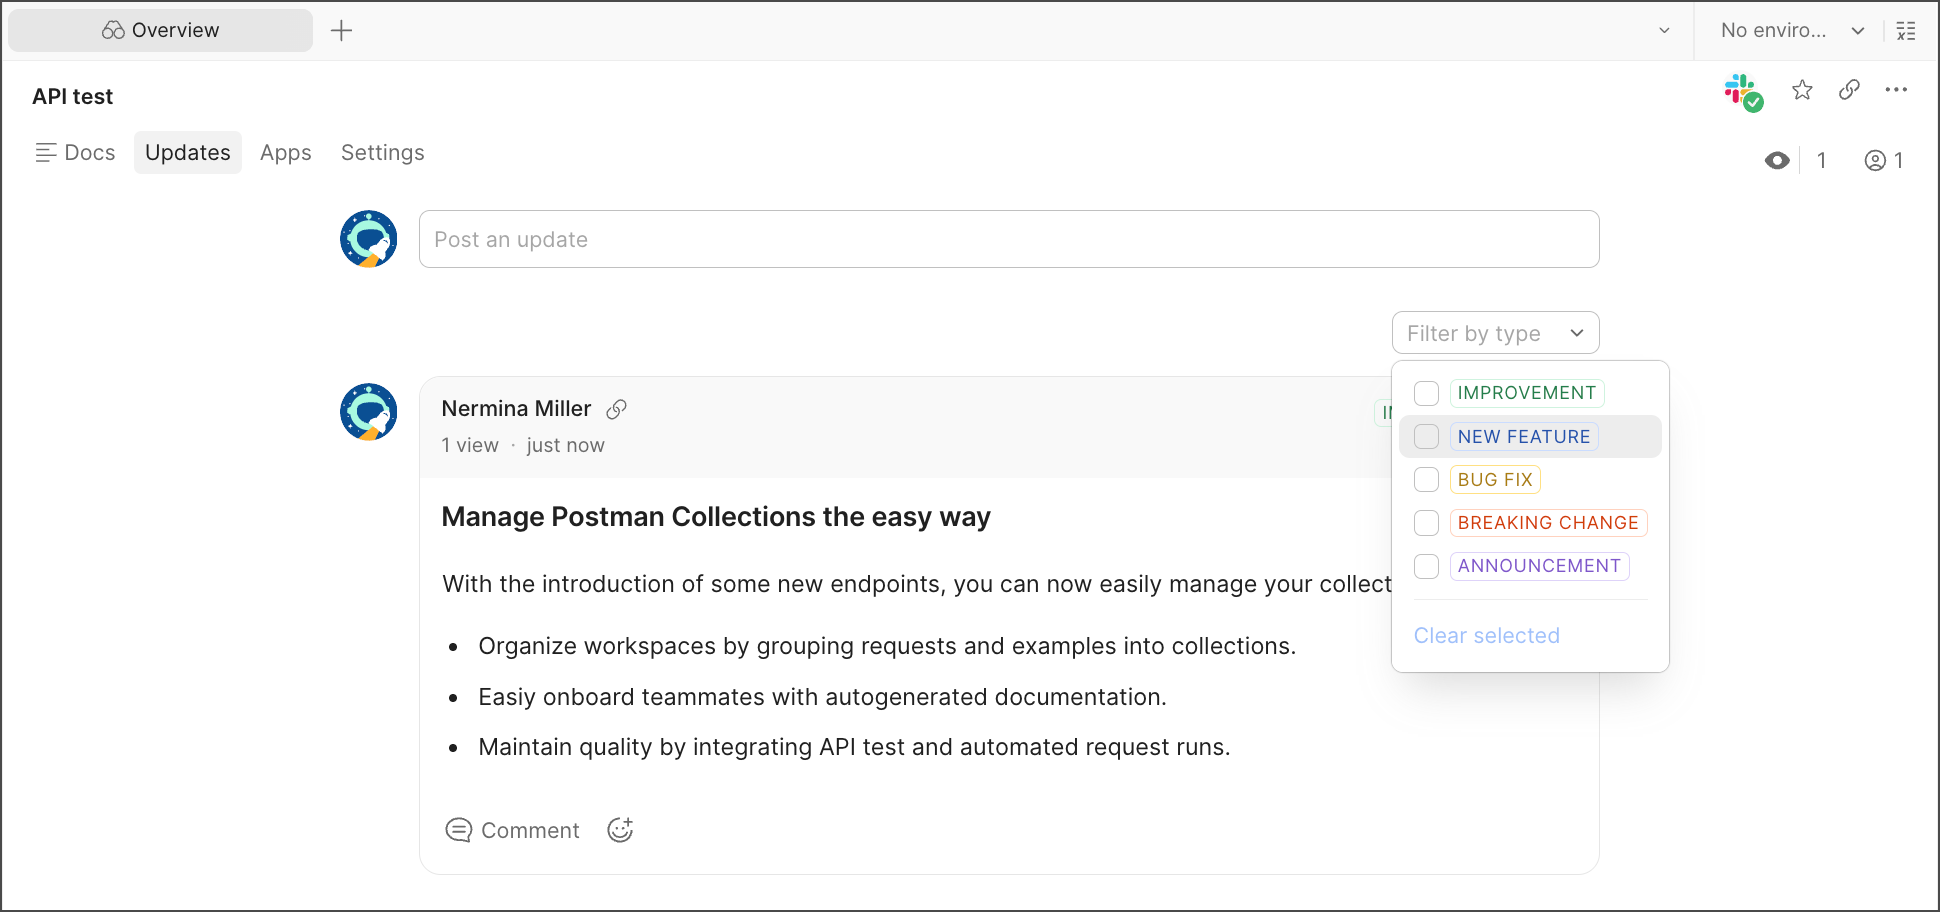This screenshot has height=912, width=1940.
Task: Click the watcher count number beside eye
Action: coord(1822,160)
